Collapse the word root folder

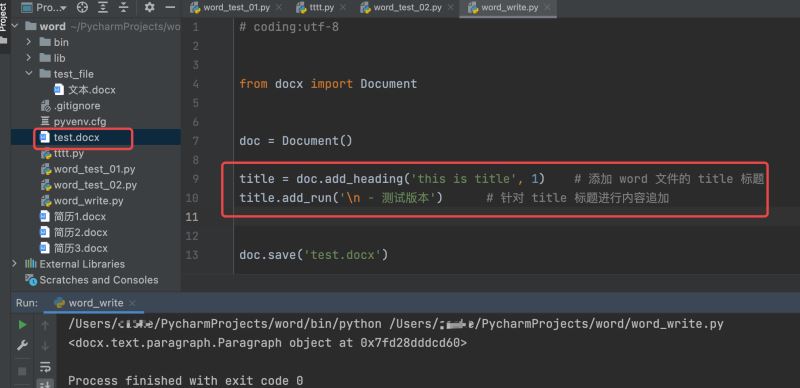[x=15, y=26]
